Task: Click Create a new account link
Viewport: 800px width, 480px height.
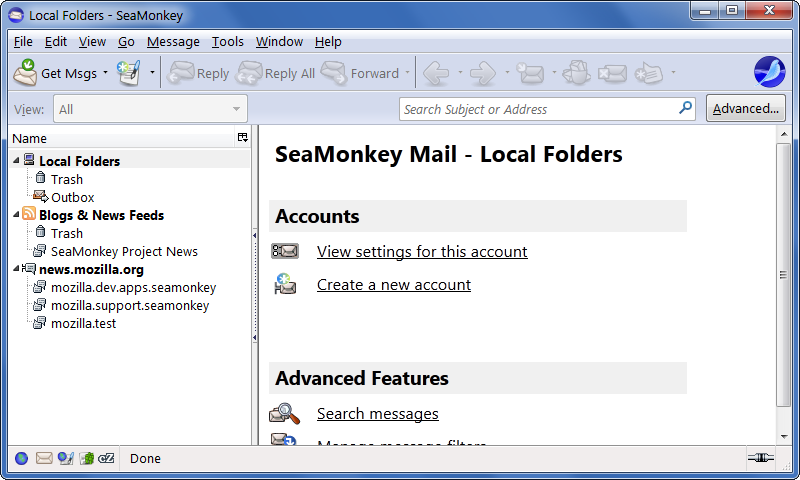Action: (394, 285)
